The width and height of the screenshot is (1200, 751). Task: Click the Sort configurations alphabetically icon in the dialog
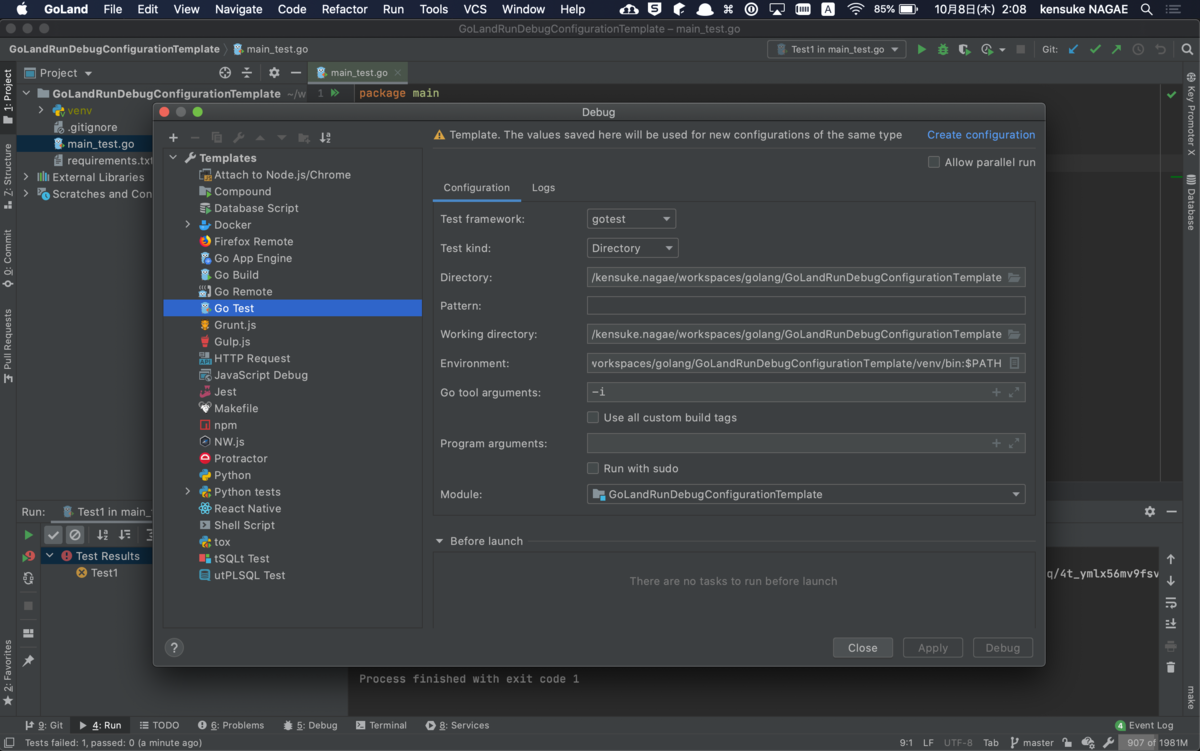point(325,138)
